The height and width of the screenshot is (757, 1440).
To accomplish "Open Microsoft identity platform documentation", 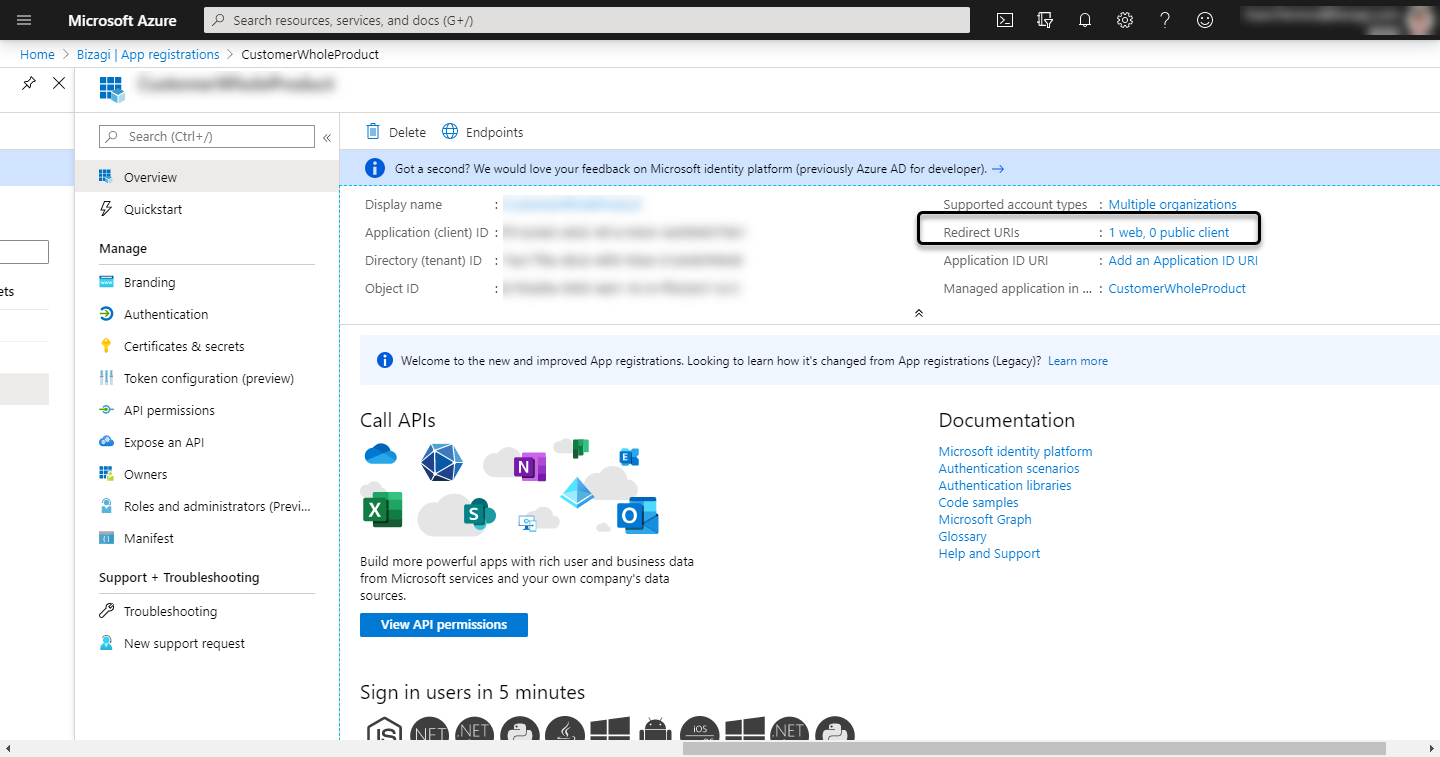I will tap(1015, 451).
